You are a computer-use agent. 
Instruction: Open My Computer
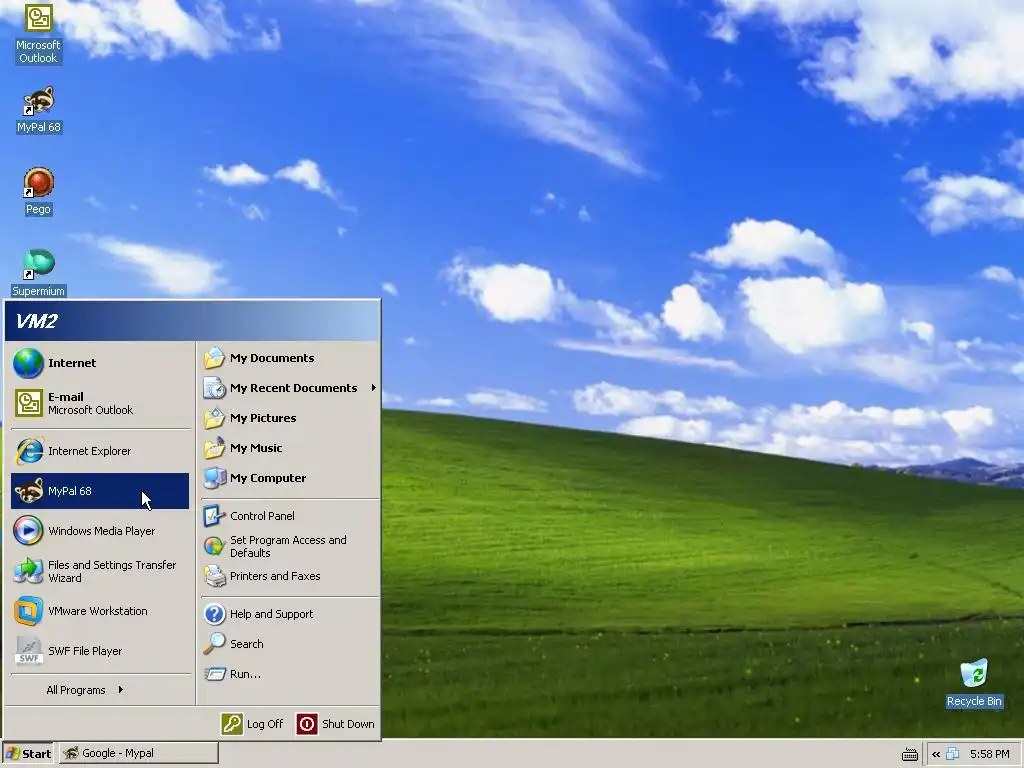point(290,478)
